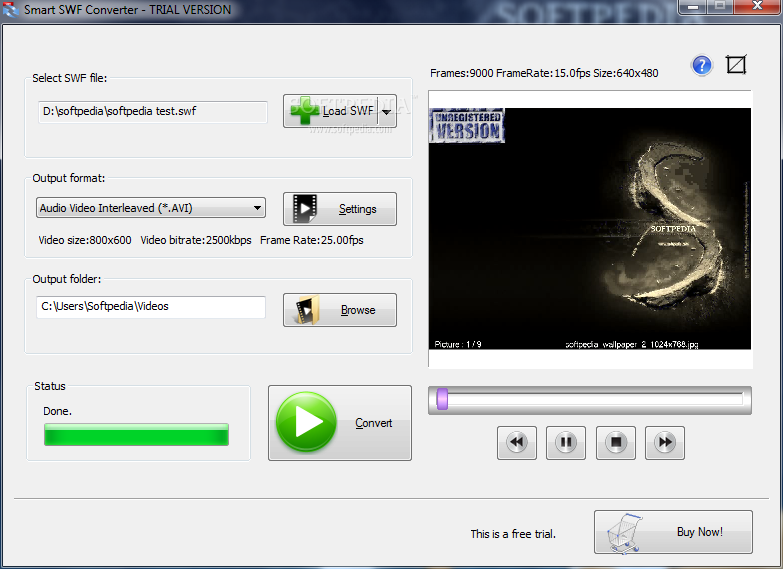Start conversion with the Convert button
783x569 pixels.
click(340, 423)
